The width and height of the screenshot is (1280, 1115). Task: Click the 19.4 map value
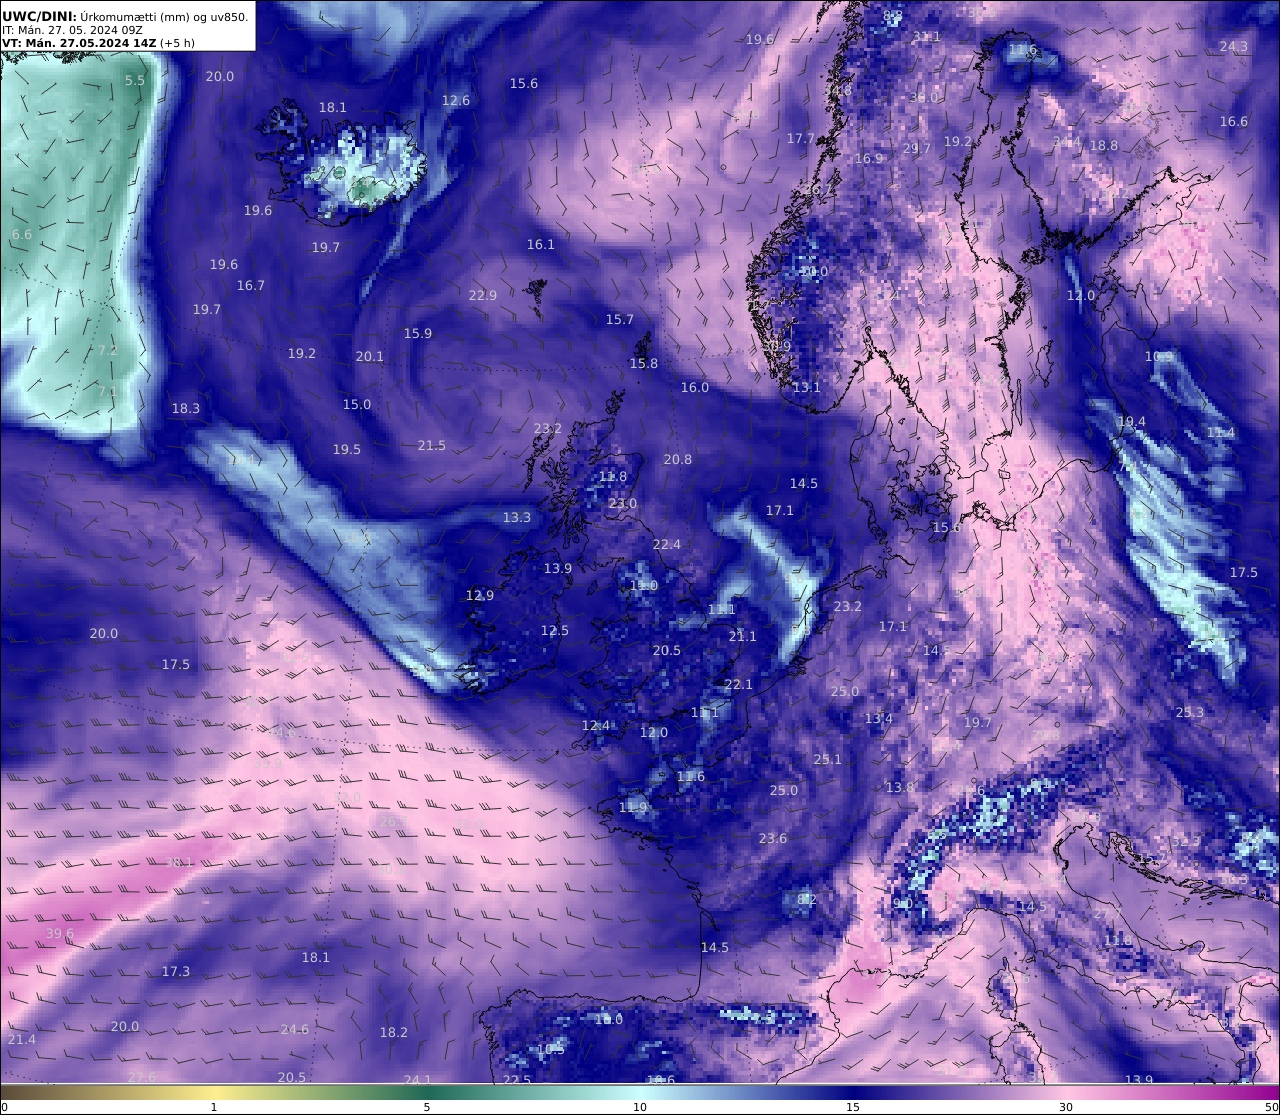coord(1132,422)
